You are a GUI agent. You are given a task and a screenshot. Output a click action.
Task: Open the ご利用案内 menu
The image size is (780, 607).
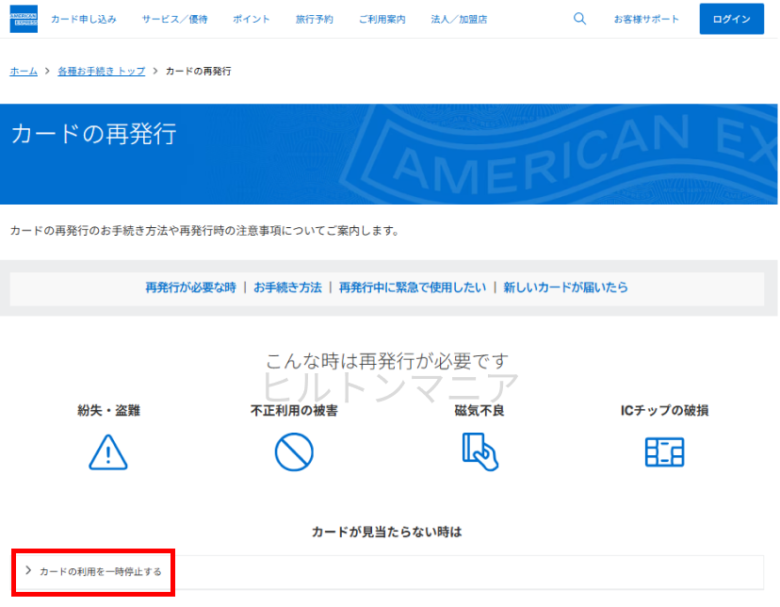point(382,19)
